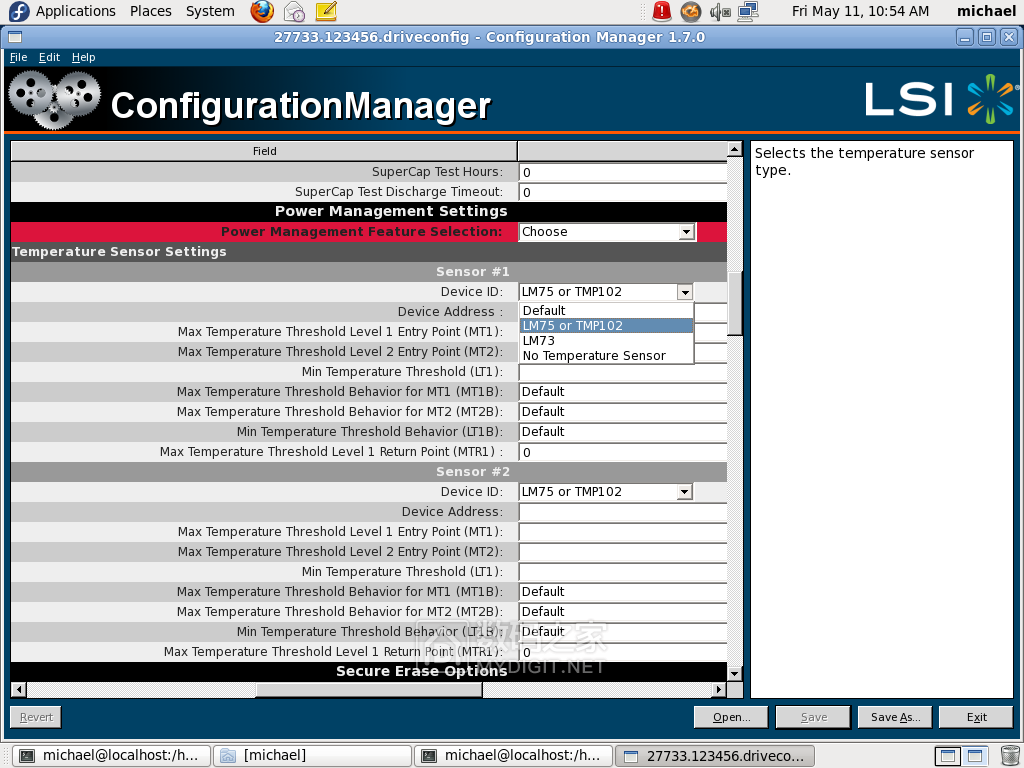
Task: Open the Edit menu
Action: [x=49, y=57]
